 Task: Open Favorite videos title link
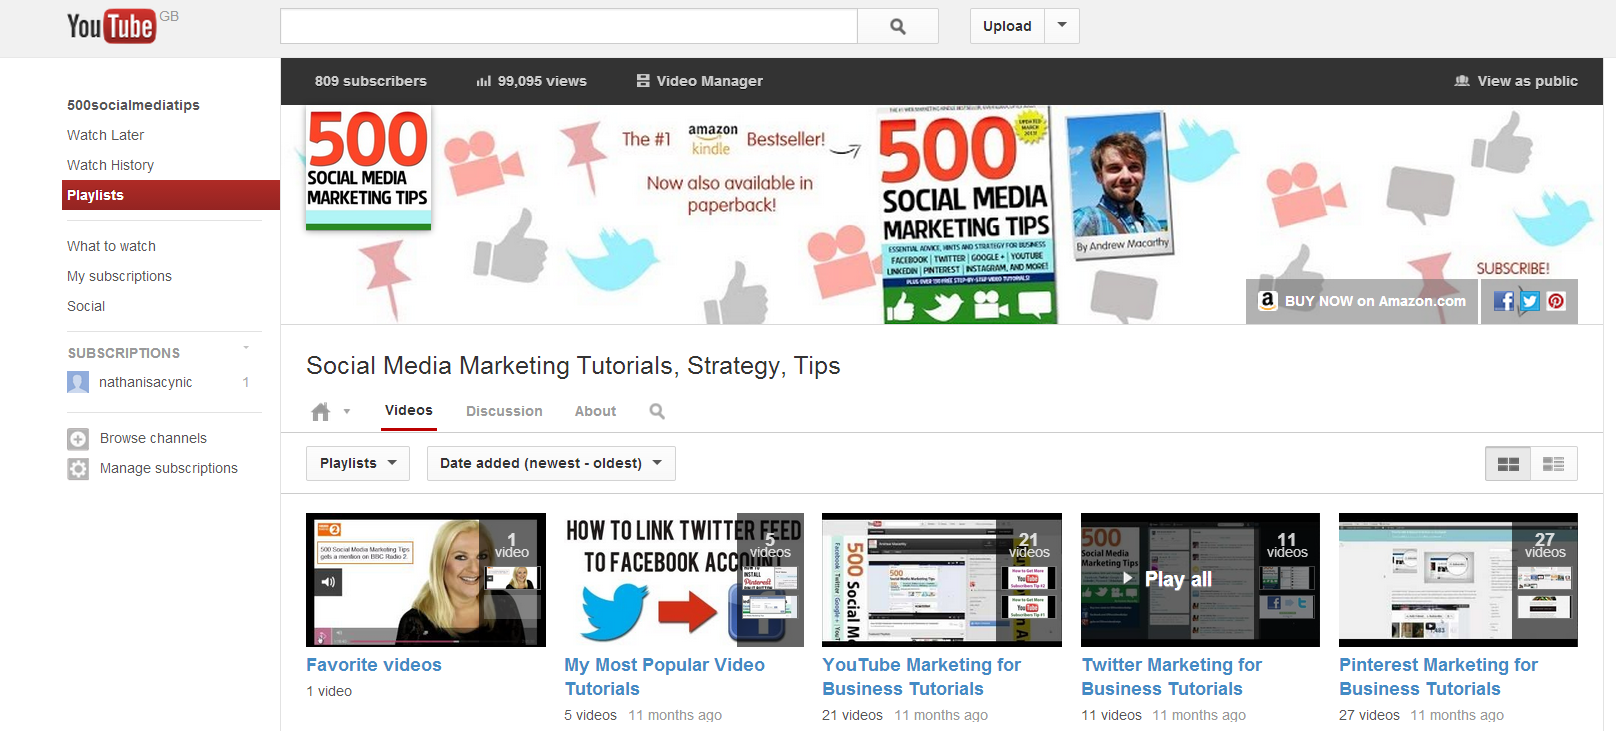(374, 665)
